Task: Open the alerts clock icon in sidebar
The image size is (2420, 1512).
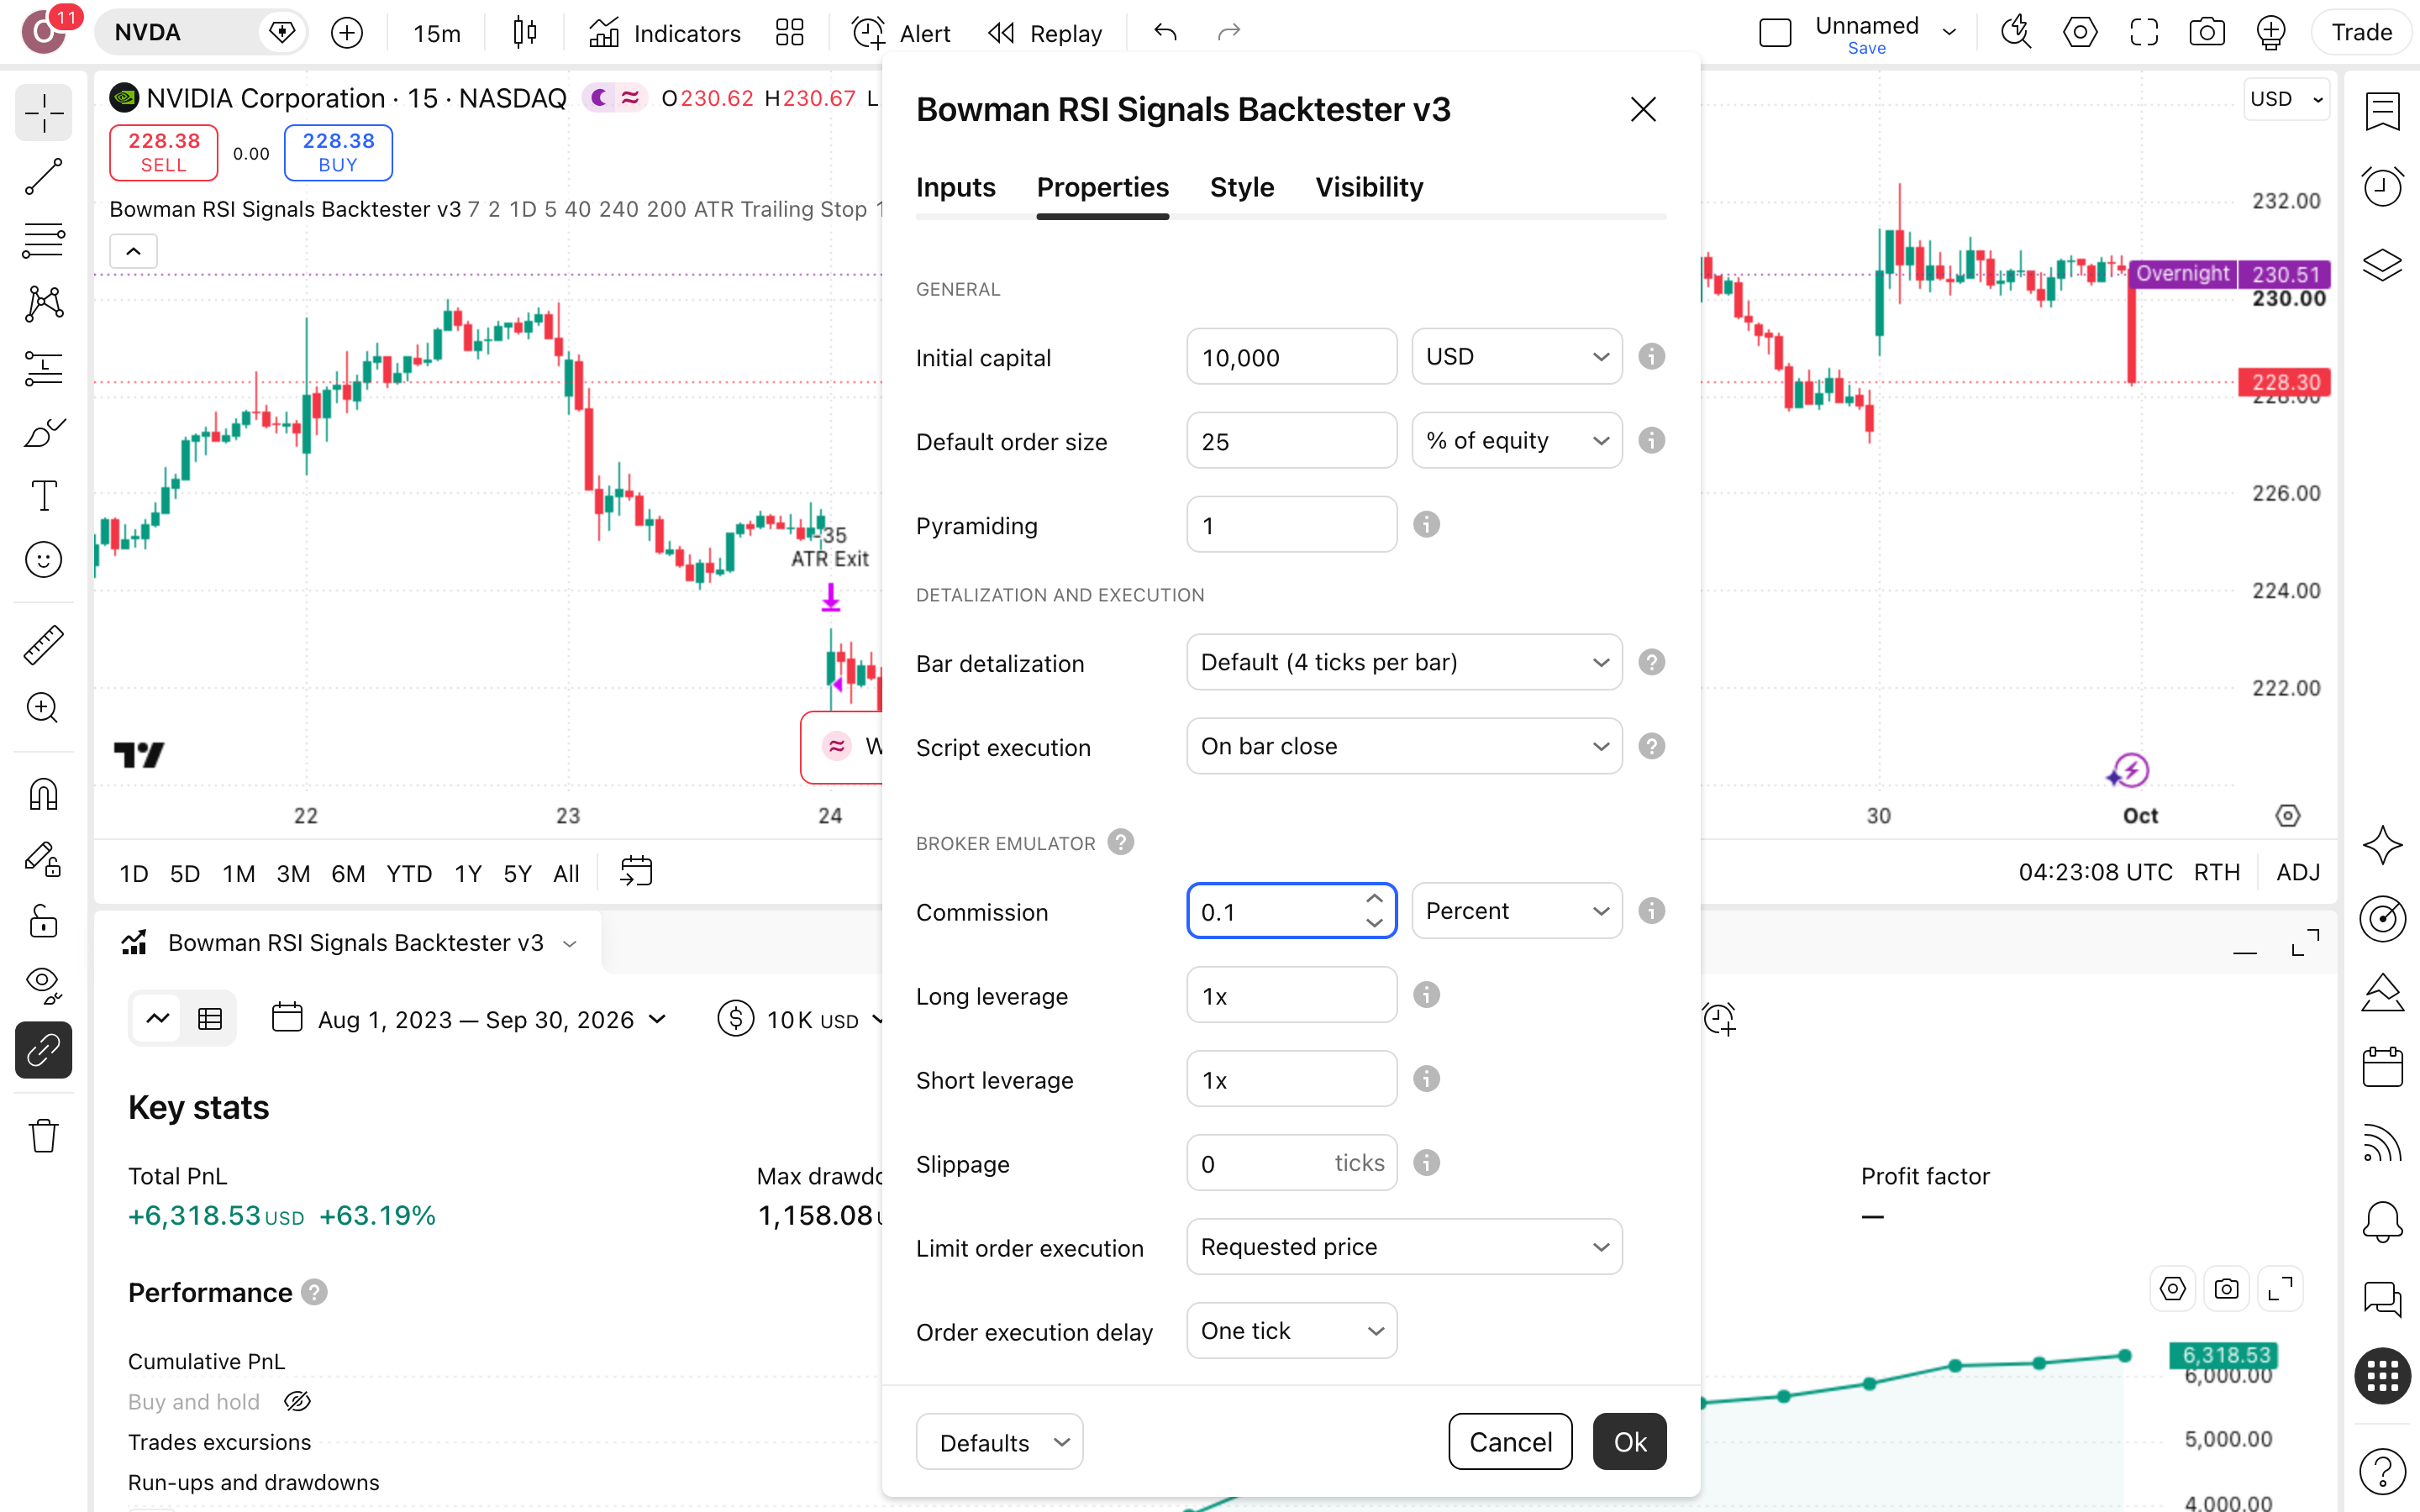Action: click(x=2382, y=187)
